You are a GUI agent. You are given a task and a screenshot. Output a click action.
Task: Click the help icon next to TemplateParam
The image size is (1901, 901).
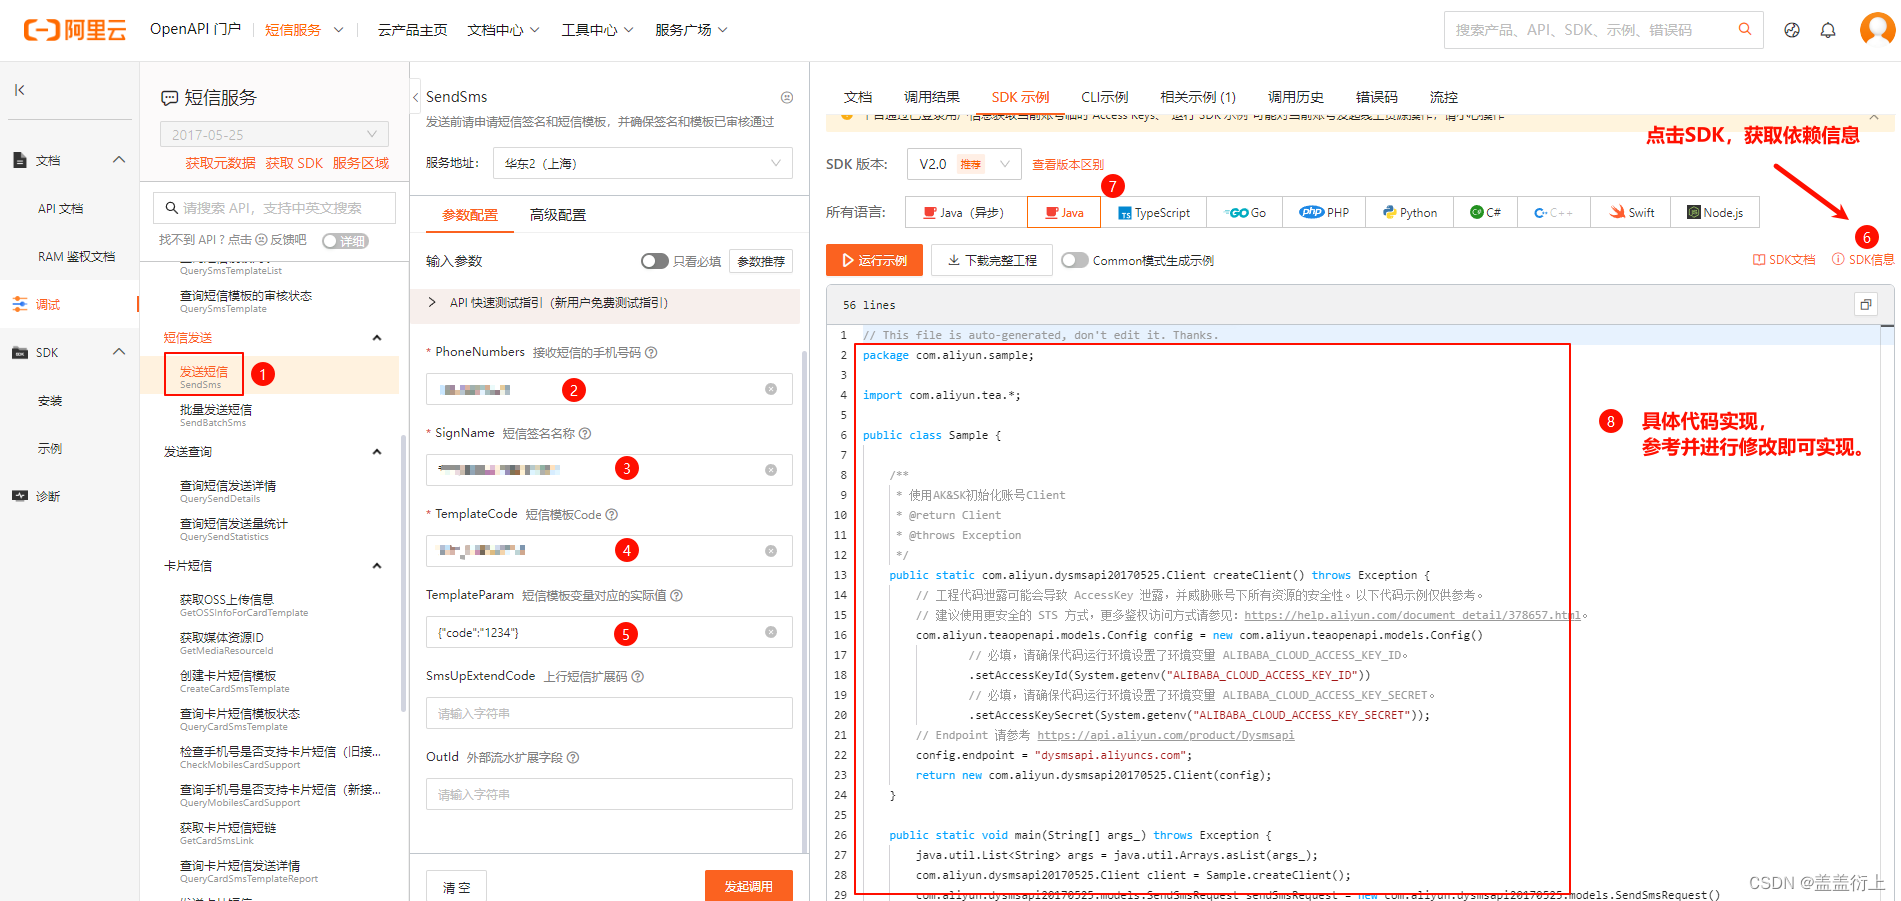[676, 595]
